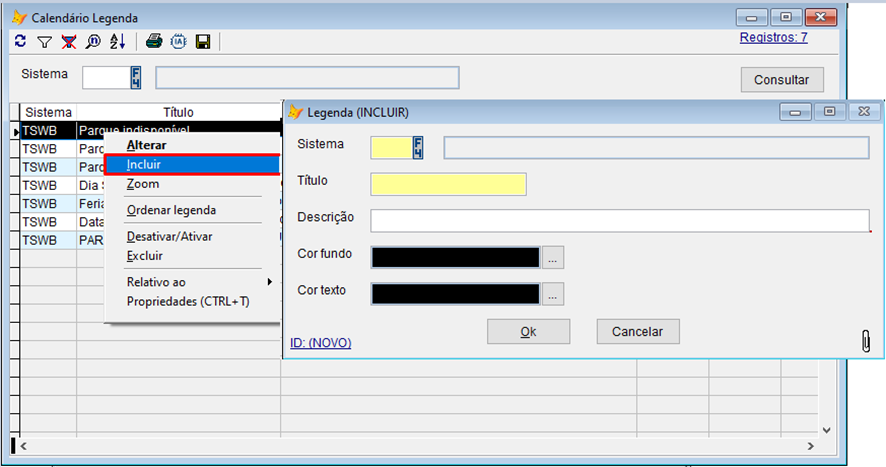Choose Ordenar legenda in the context menu
Viewport: 886px width, 467px height.
click(171, 210)
